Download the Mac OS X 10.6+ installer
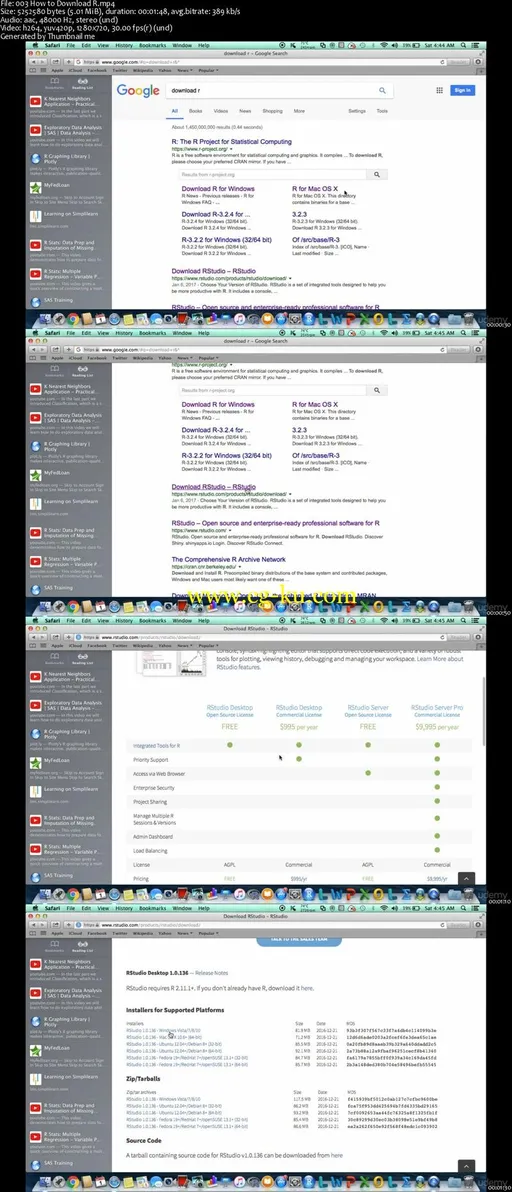 click(163, 1036)
